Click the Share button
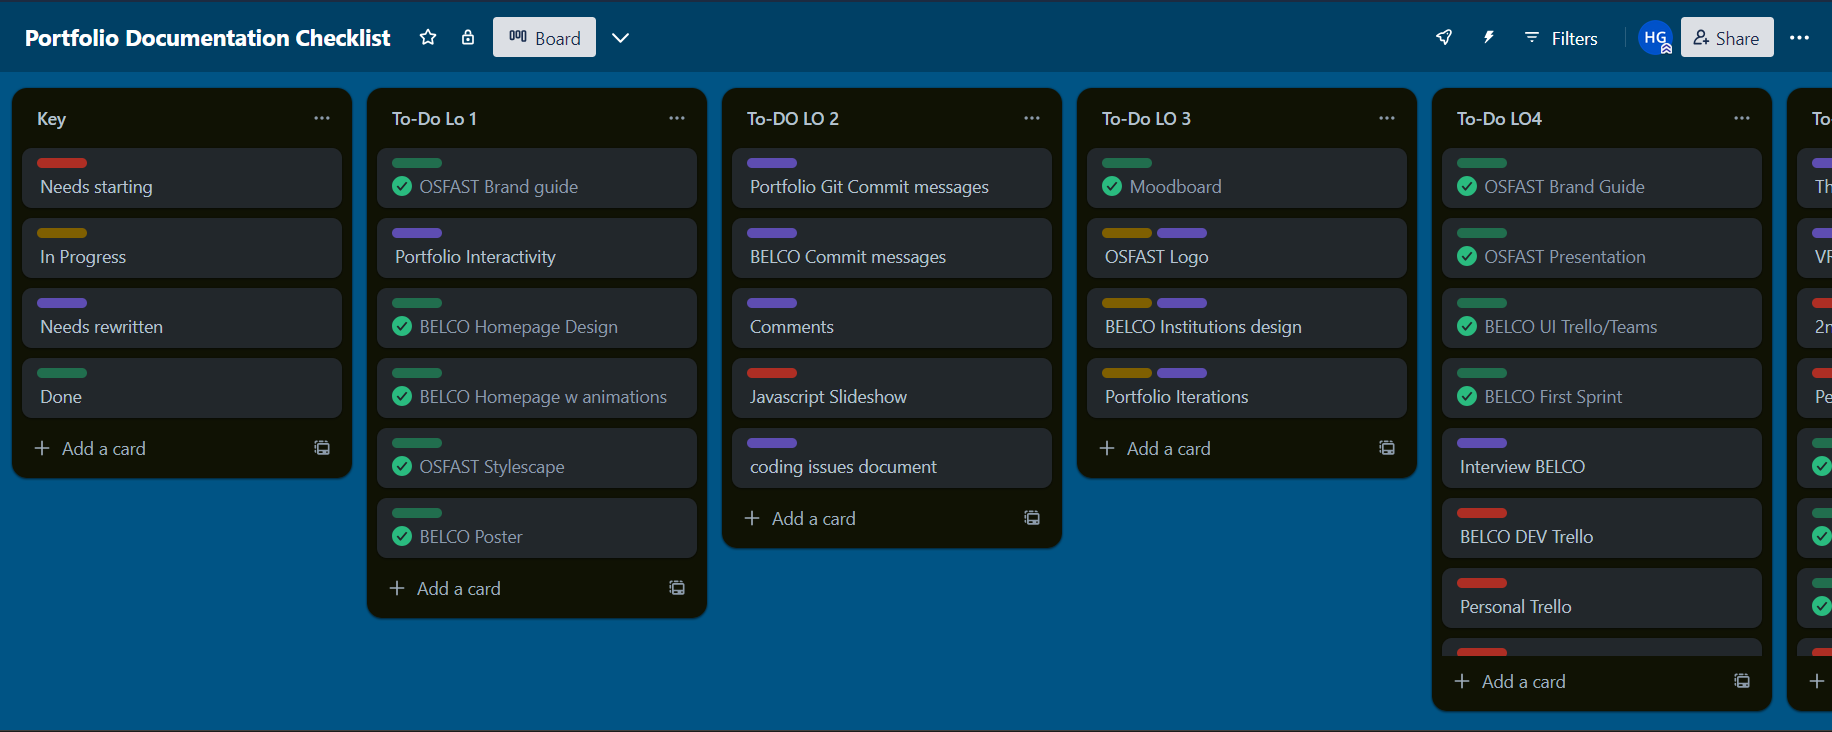Viewport: 1832px width, 732px height. 1727,37
